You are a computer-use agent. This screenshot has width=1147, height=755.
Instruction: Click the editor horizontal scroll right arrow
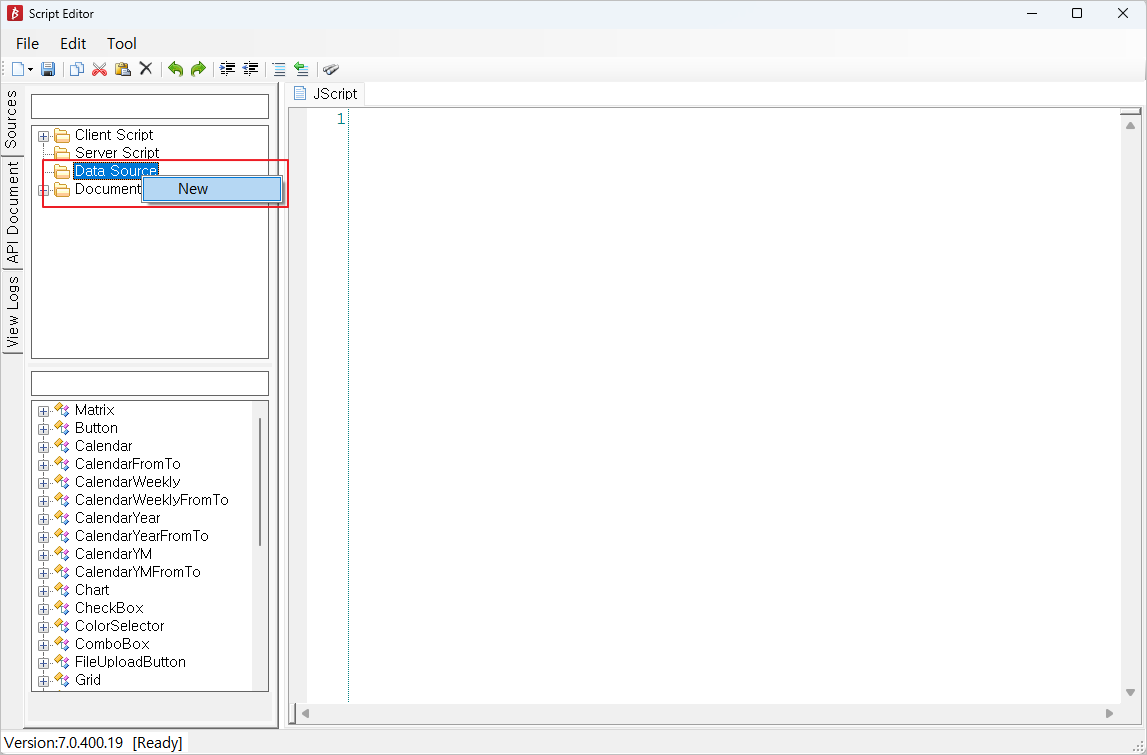tap(1109, 713)
